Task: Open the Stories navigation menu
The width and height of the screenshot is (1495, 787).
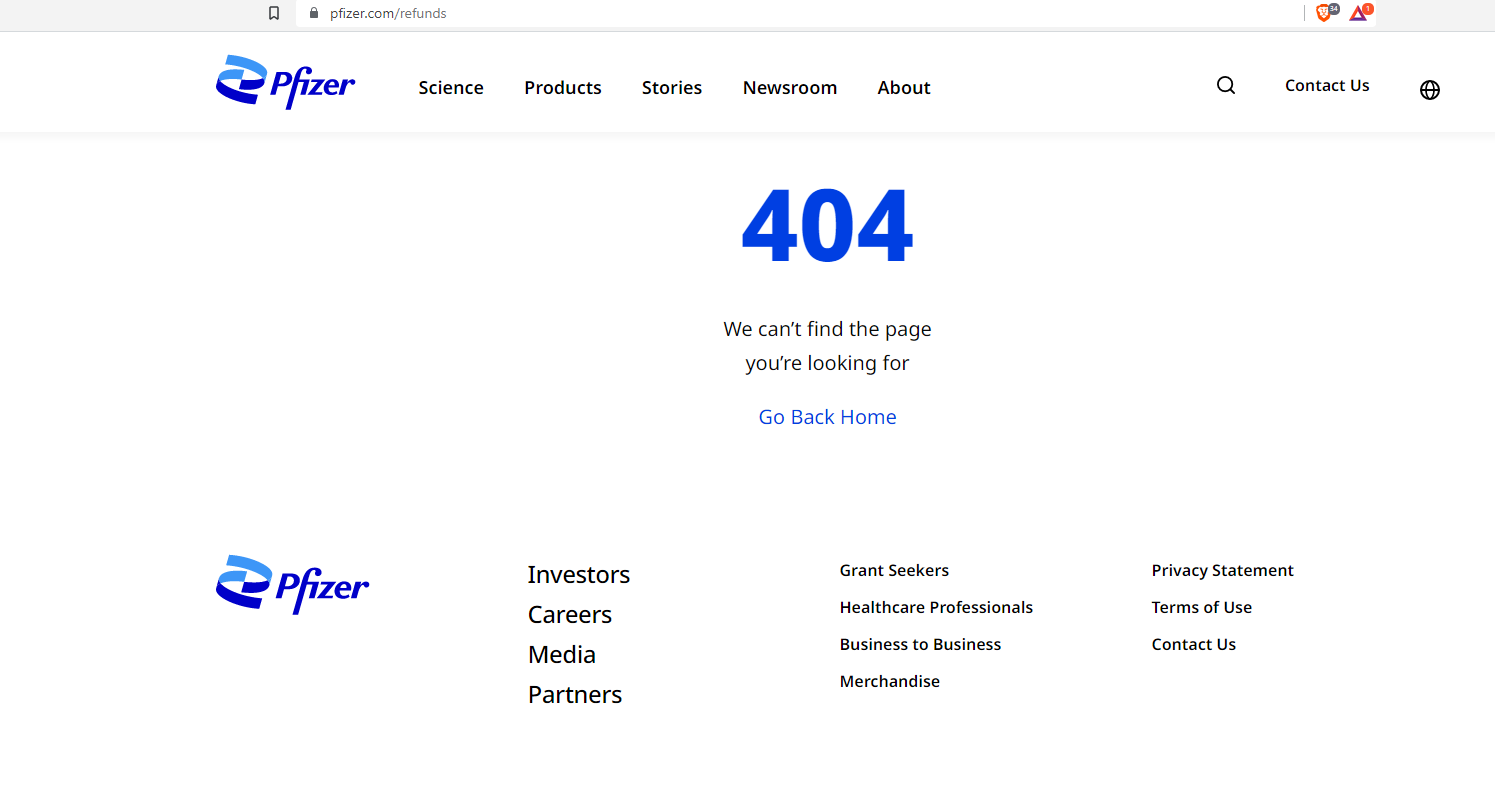Action: click(x=672, y=88)
